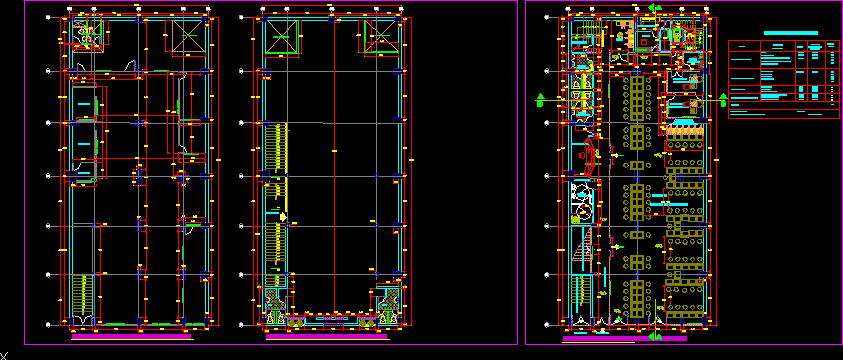Select the green section arrow left of the furnished plan
This screenshot has width=843, height=360.
(540, 100)
